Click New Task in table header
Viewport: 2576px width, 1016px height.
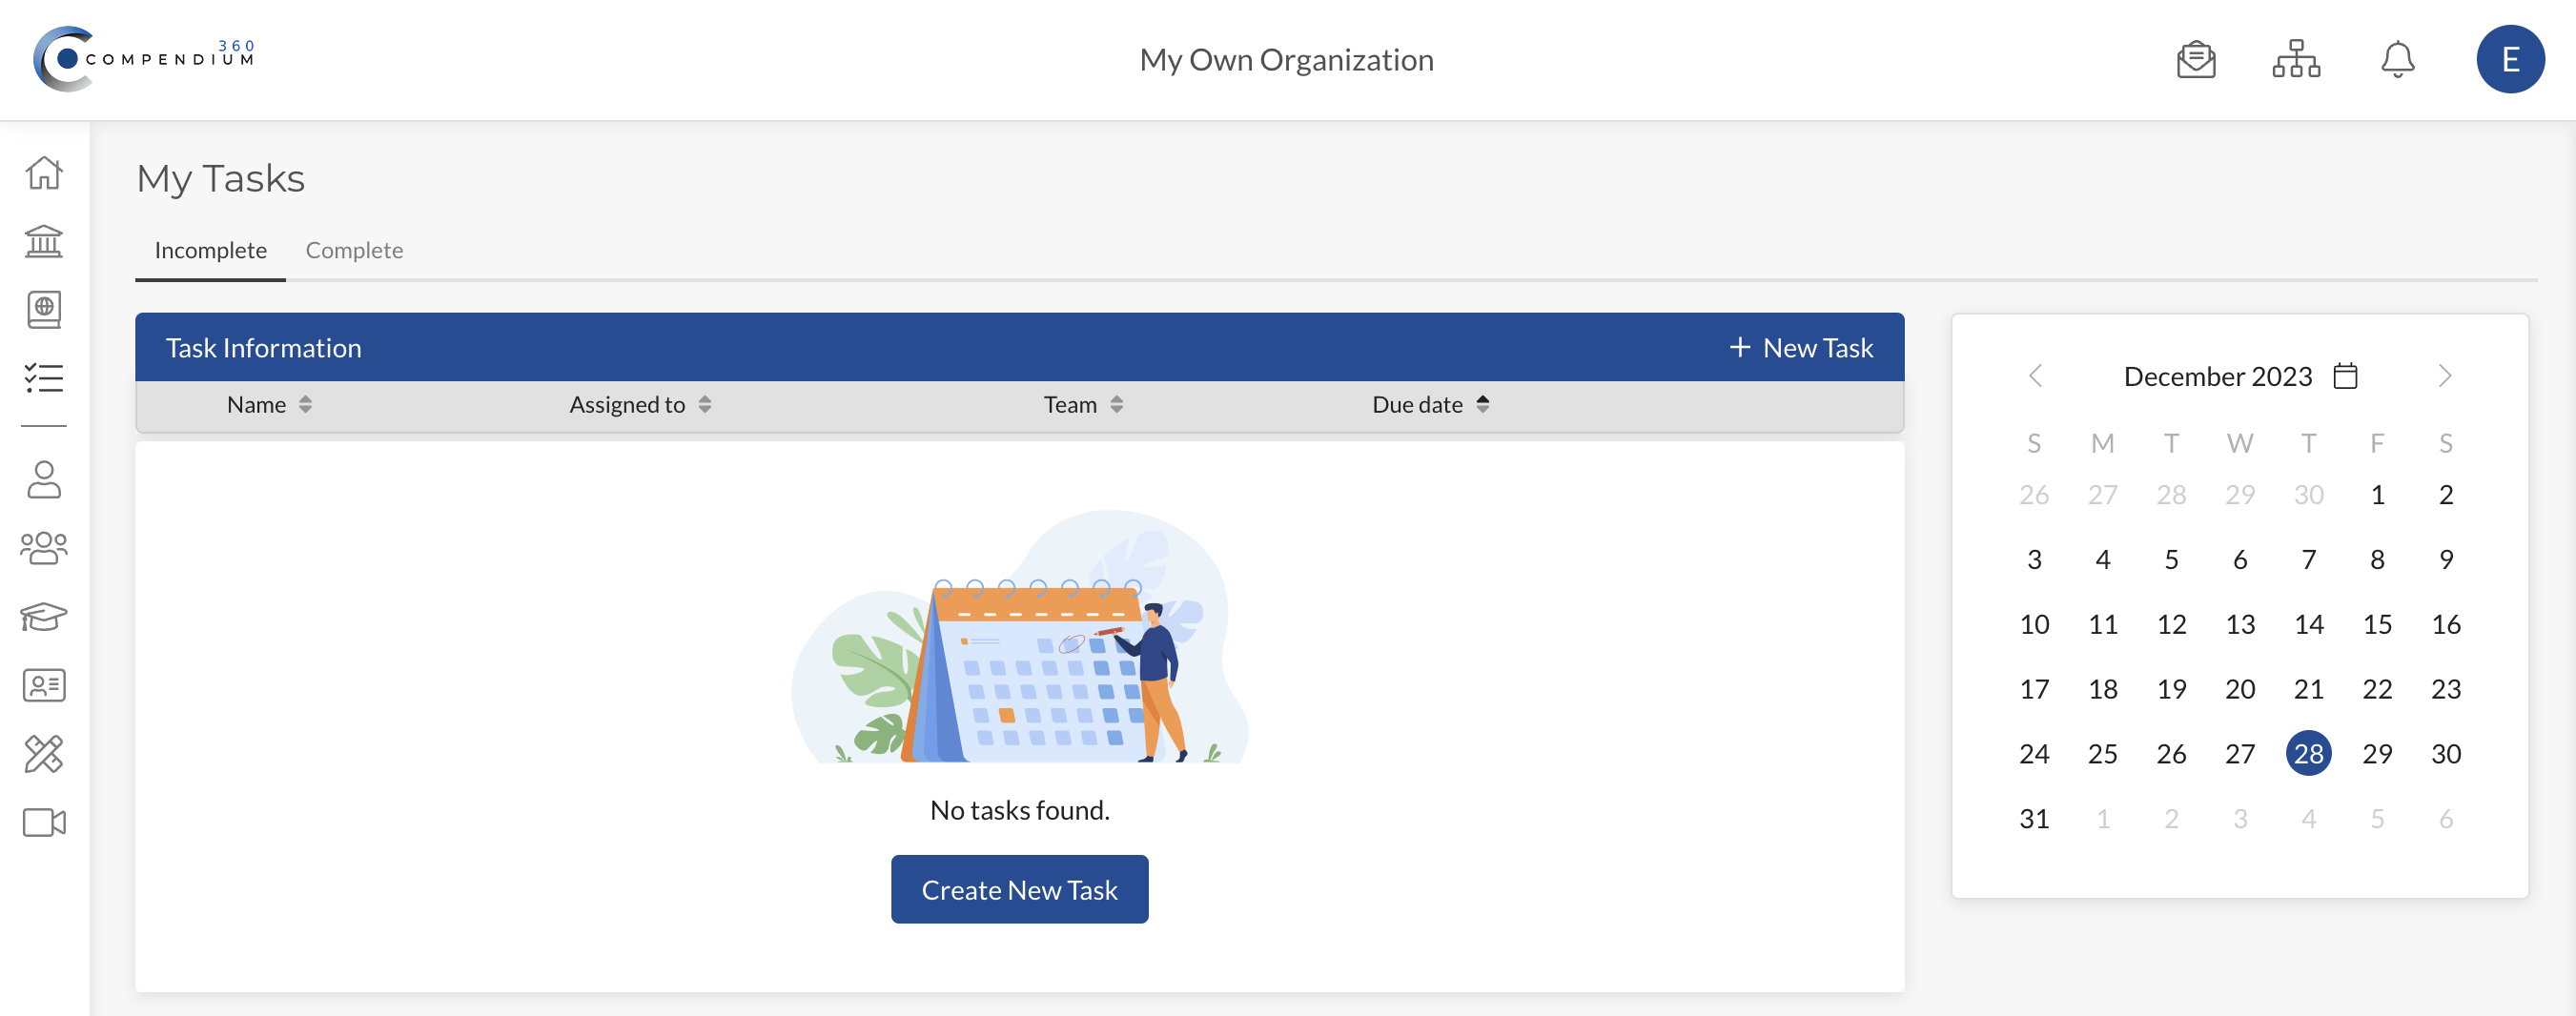tap(1801, 348)
